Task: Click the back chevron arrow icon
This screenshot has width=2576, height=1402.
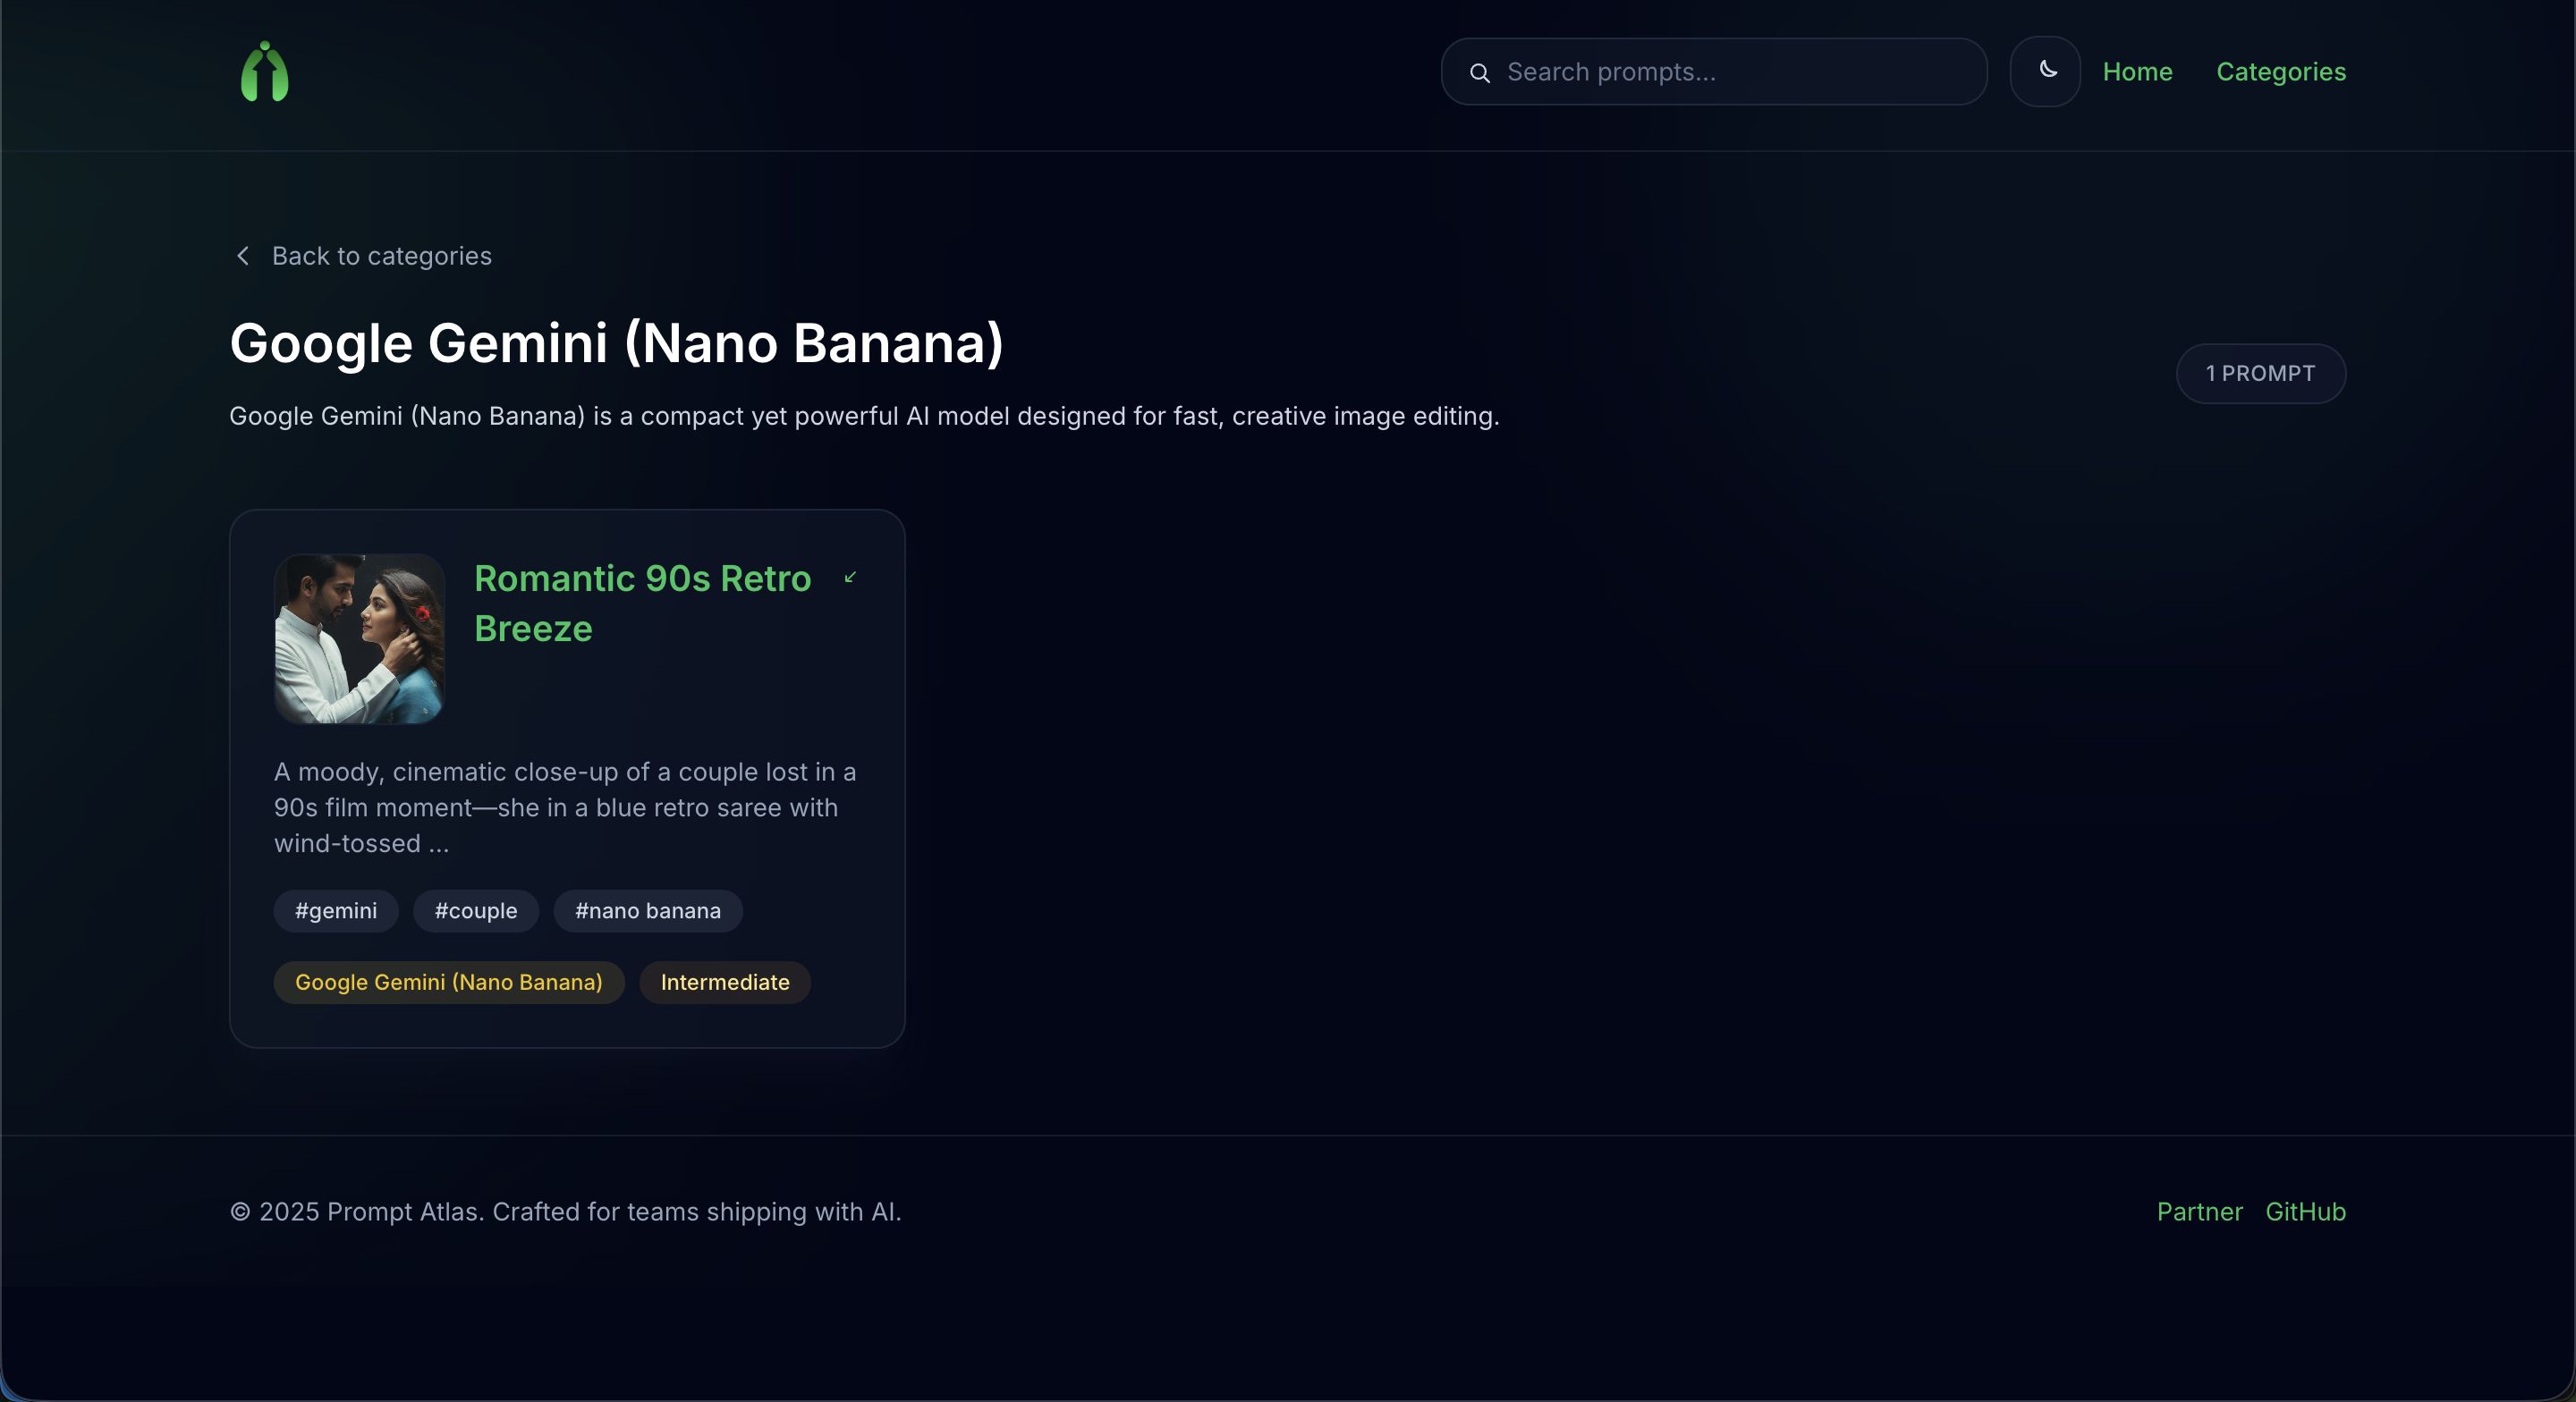Action: click(243, 256)
